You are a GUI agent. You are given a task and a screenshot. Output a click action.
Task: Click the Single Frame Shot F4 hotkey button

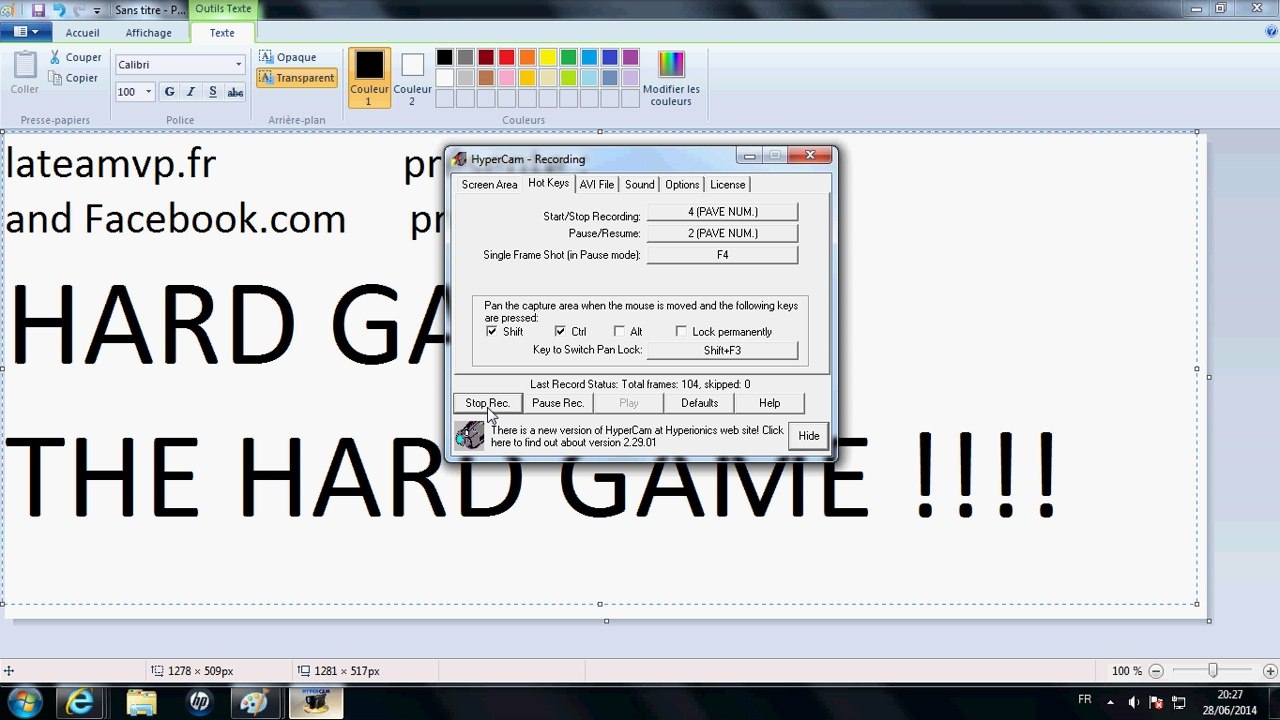[x=722, y=255]
